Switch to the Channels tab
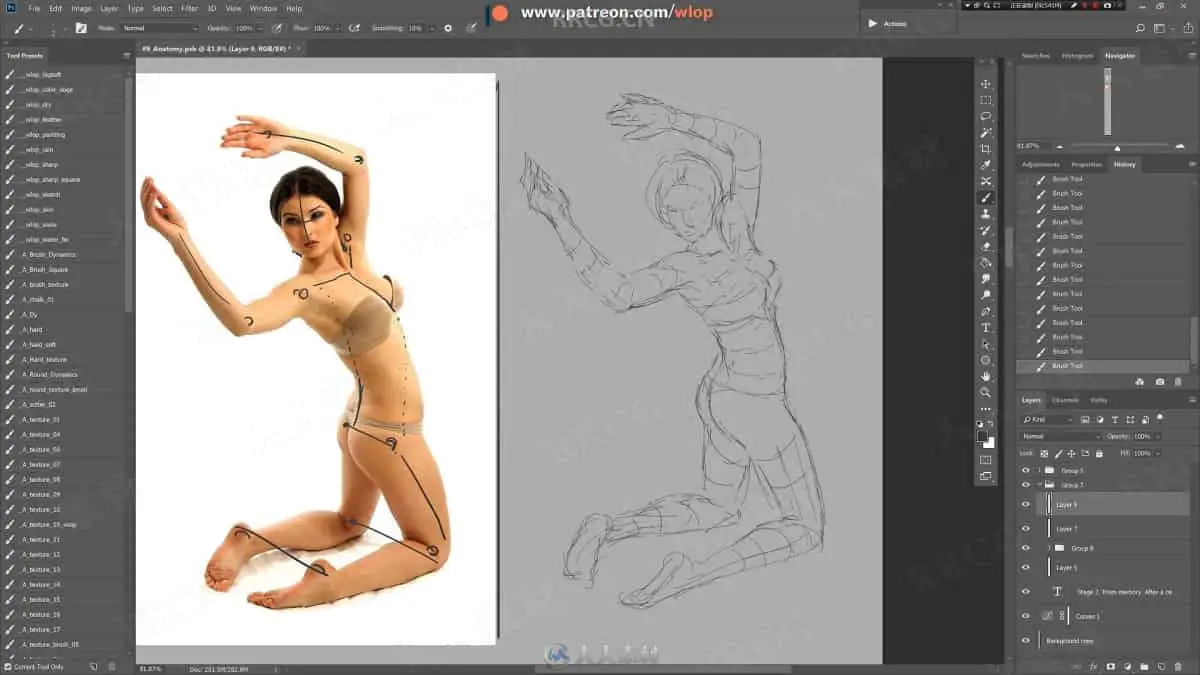1200x675 pixels. 1064,400
